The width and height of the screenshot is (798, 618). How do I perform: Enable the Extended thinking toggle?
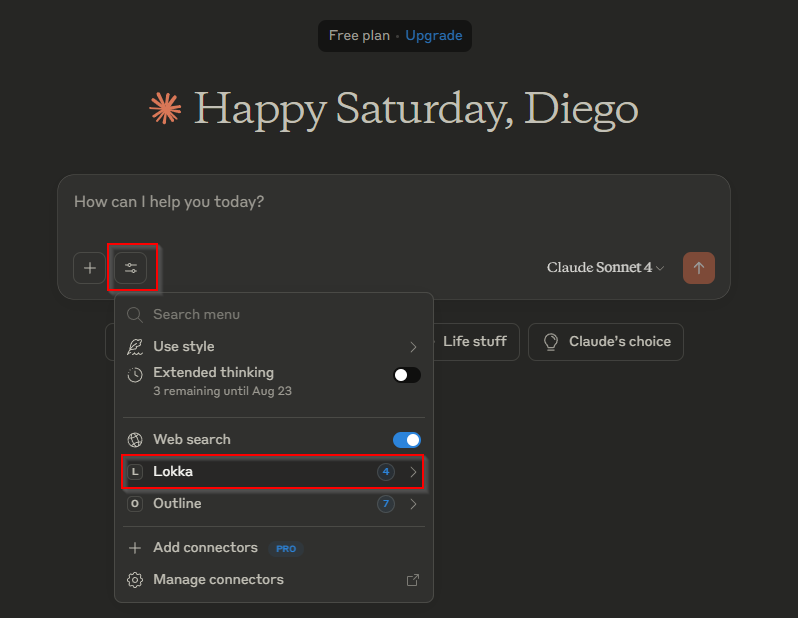click(407, 375)
